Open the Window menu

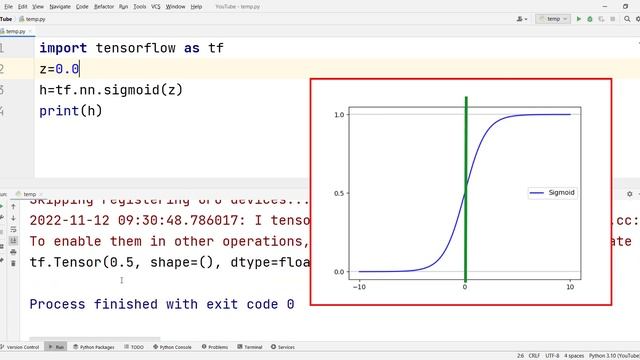[x=176, y=7]
